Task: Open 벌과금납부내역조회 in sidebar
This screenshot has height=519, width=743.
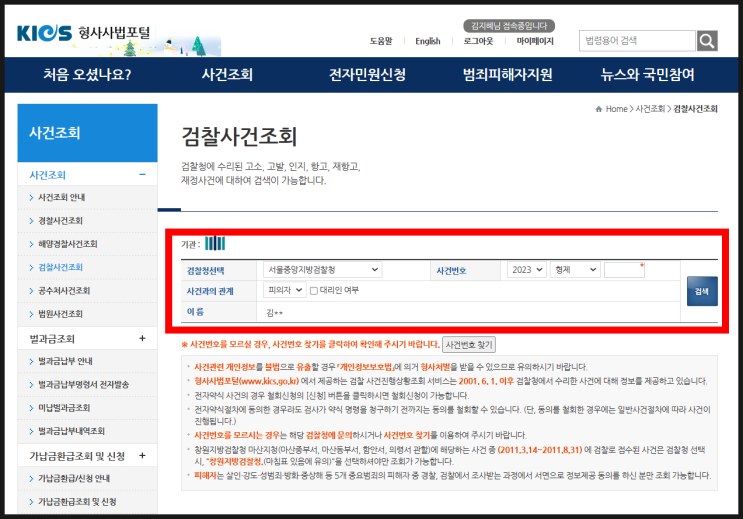Action: (x=71, y=431)
